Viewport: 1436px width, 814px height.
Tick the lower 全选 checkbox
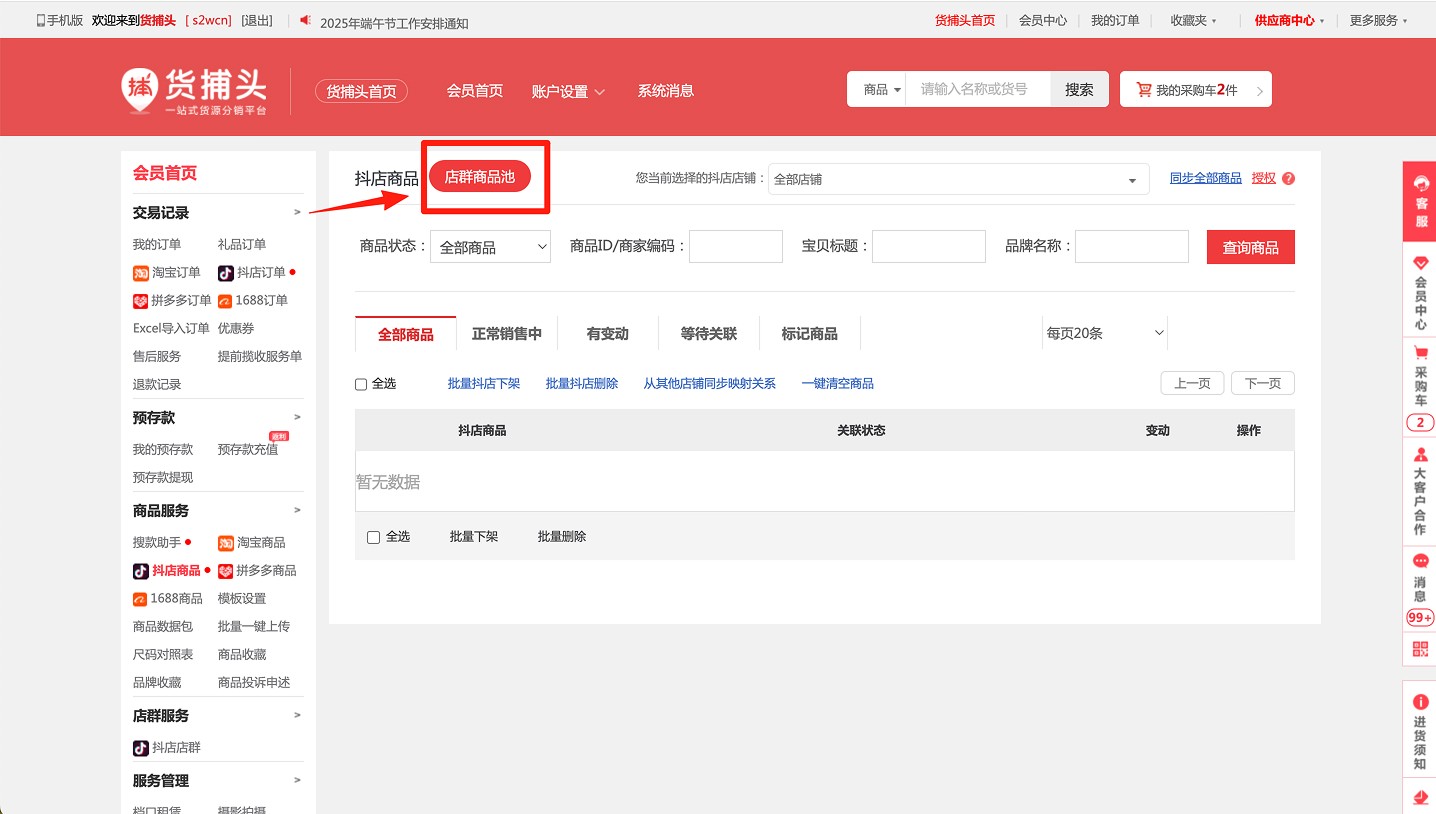point(373,538)
